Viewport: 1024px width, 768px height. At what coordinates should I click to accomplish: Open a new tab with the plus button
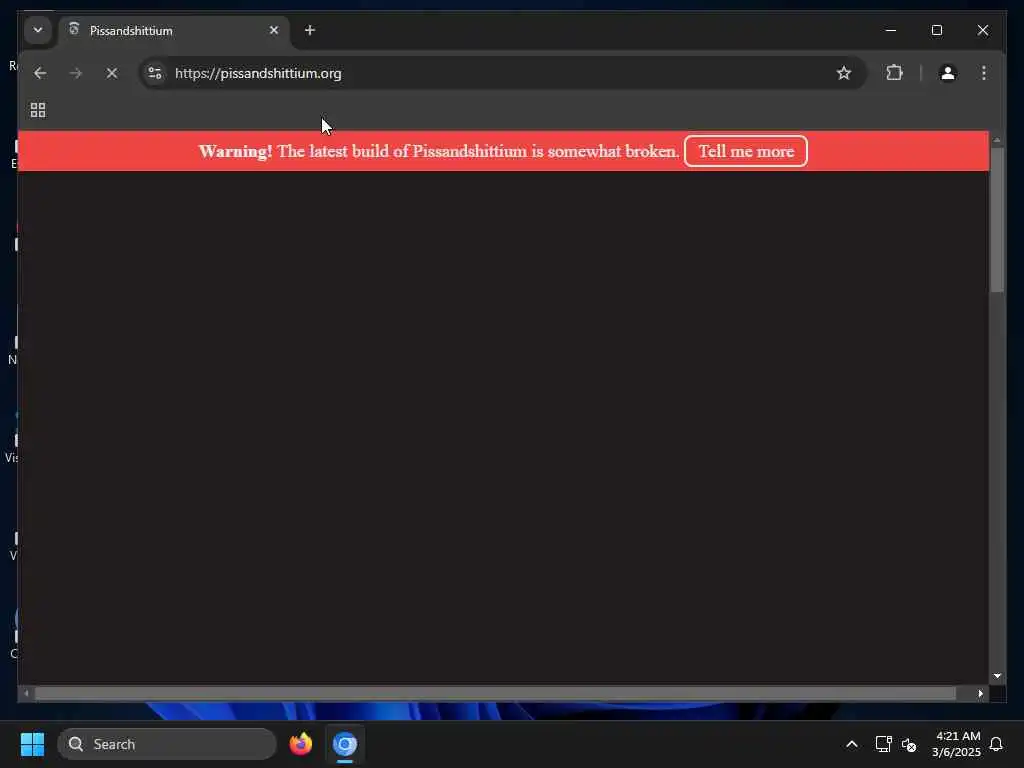click(x=310, y=30)
